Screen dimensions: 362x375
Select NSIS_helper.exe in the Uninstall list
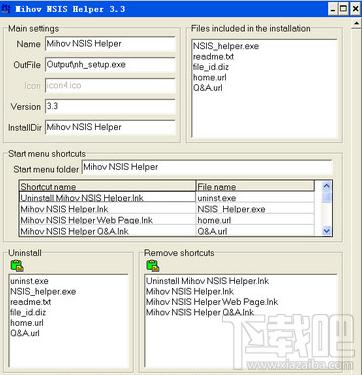point(43,291)
